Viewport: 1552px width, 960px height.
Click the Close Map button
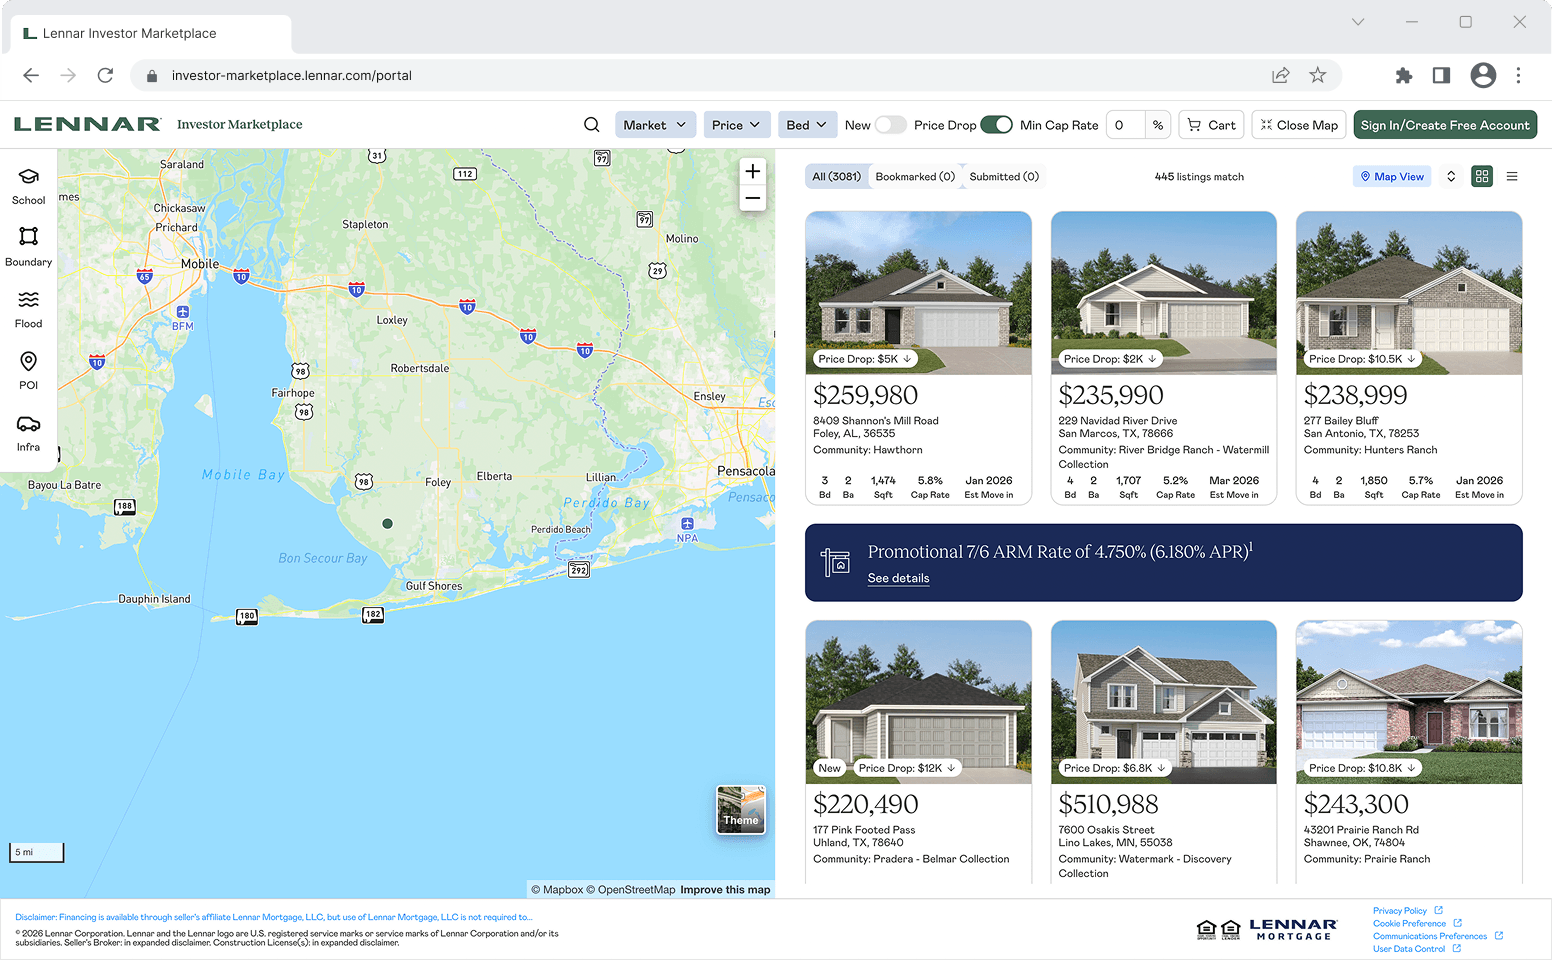(1299, 125)
